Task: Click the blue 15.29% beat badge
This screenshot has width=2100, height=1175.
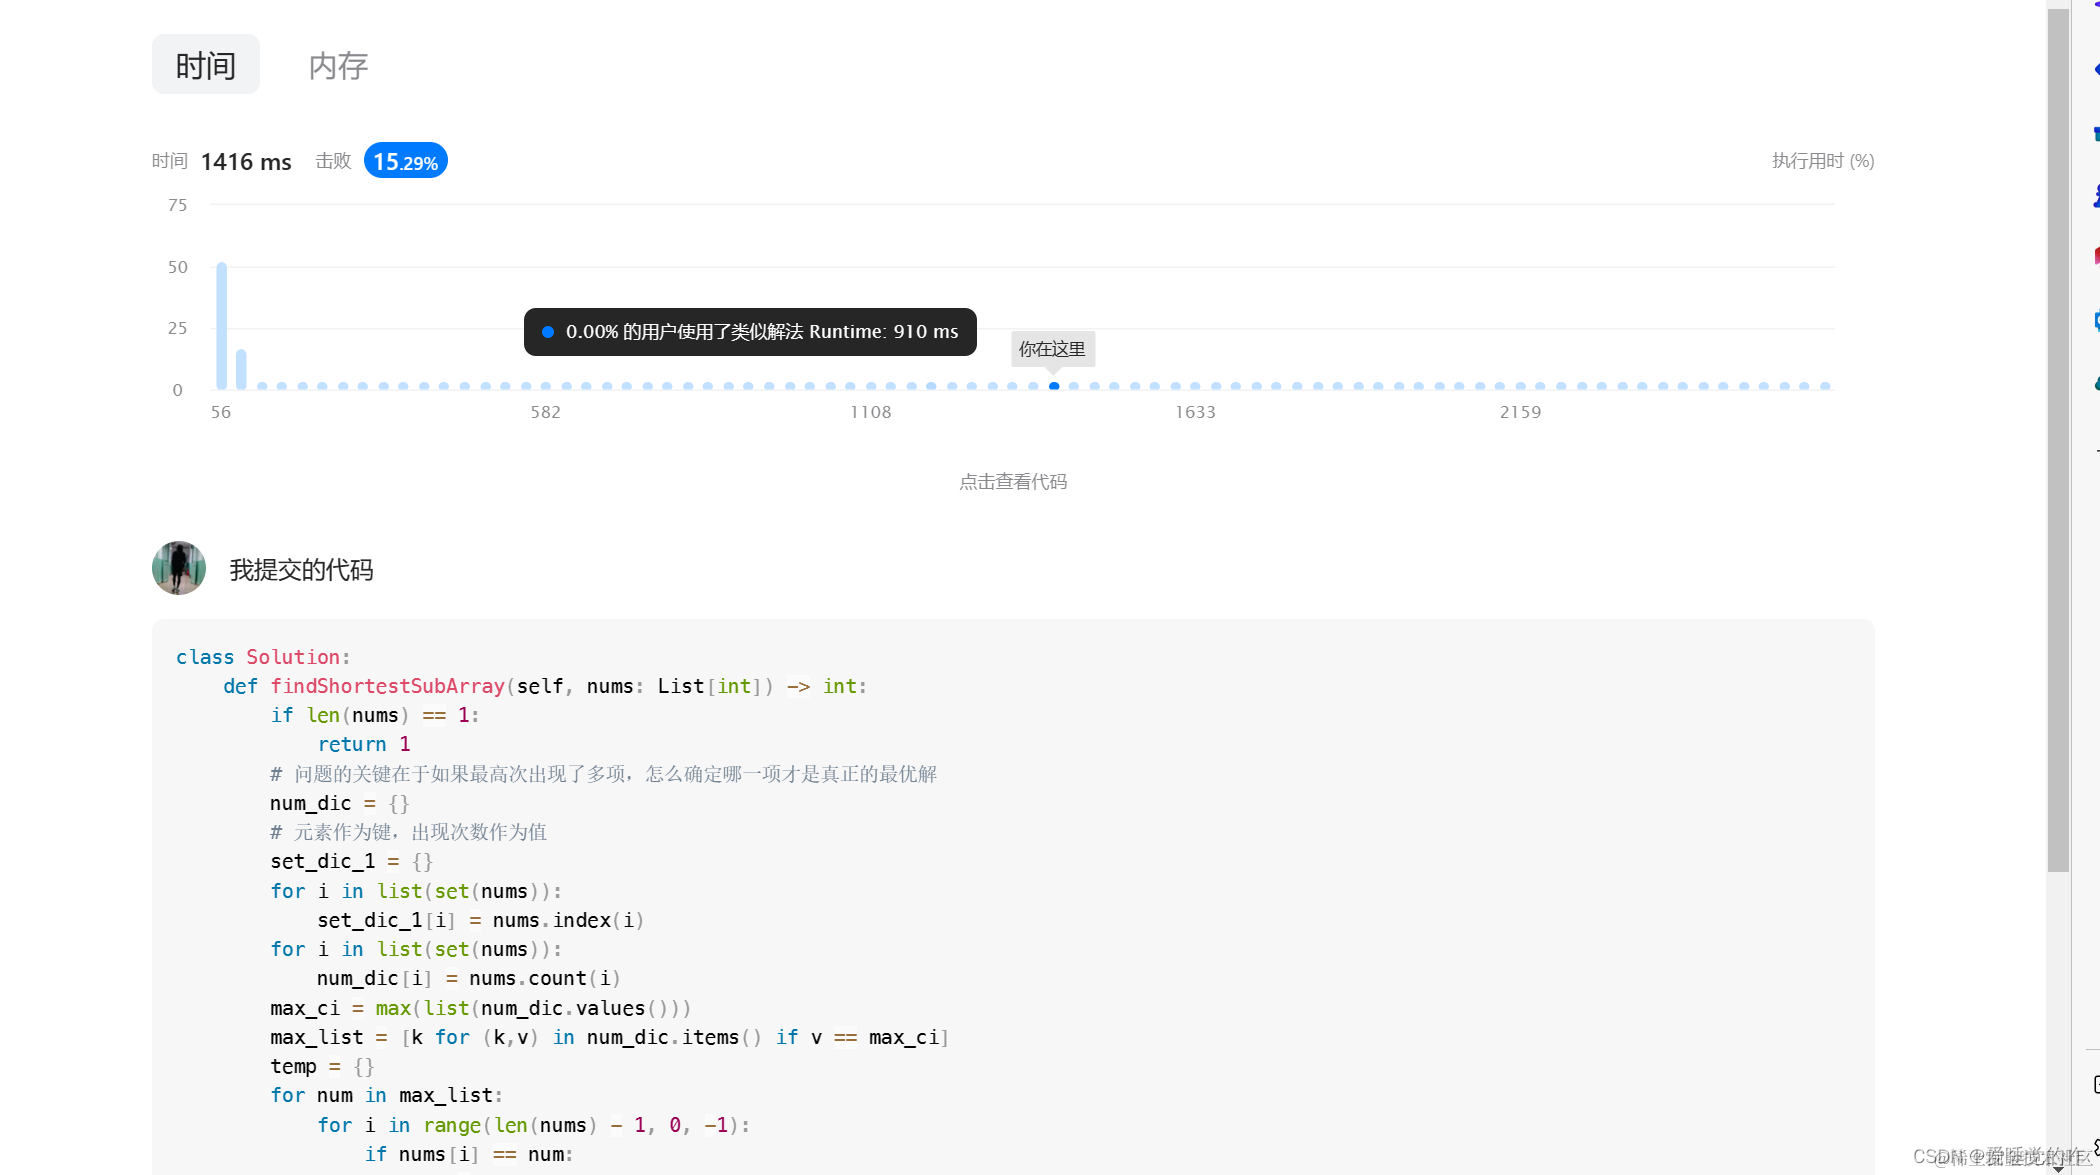Action: coord(405,161)
